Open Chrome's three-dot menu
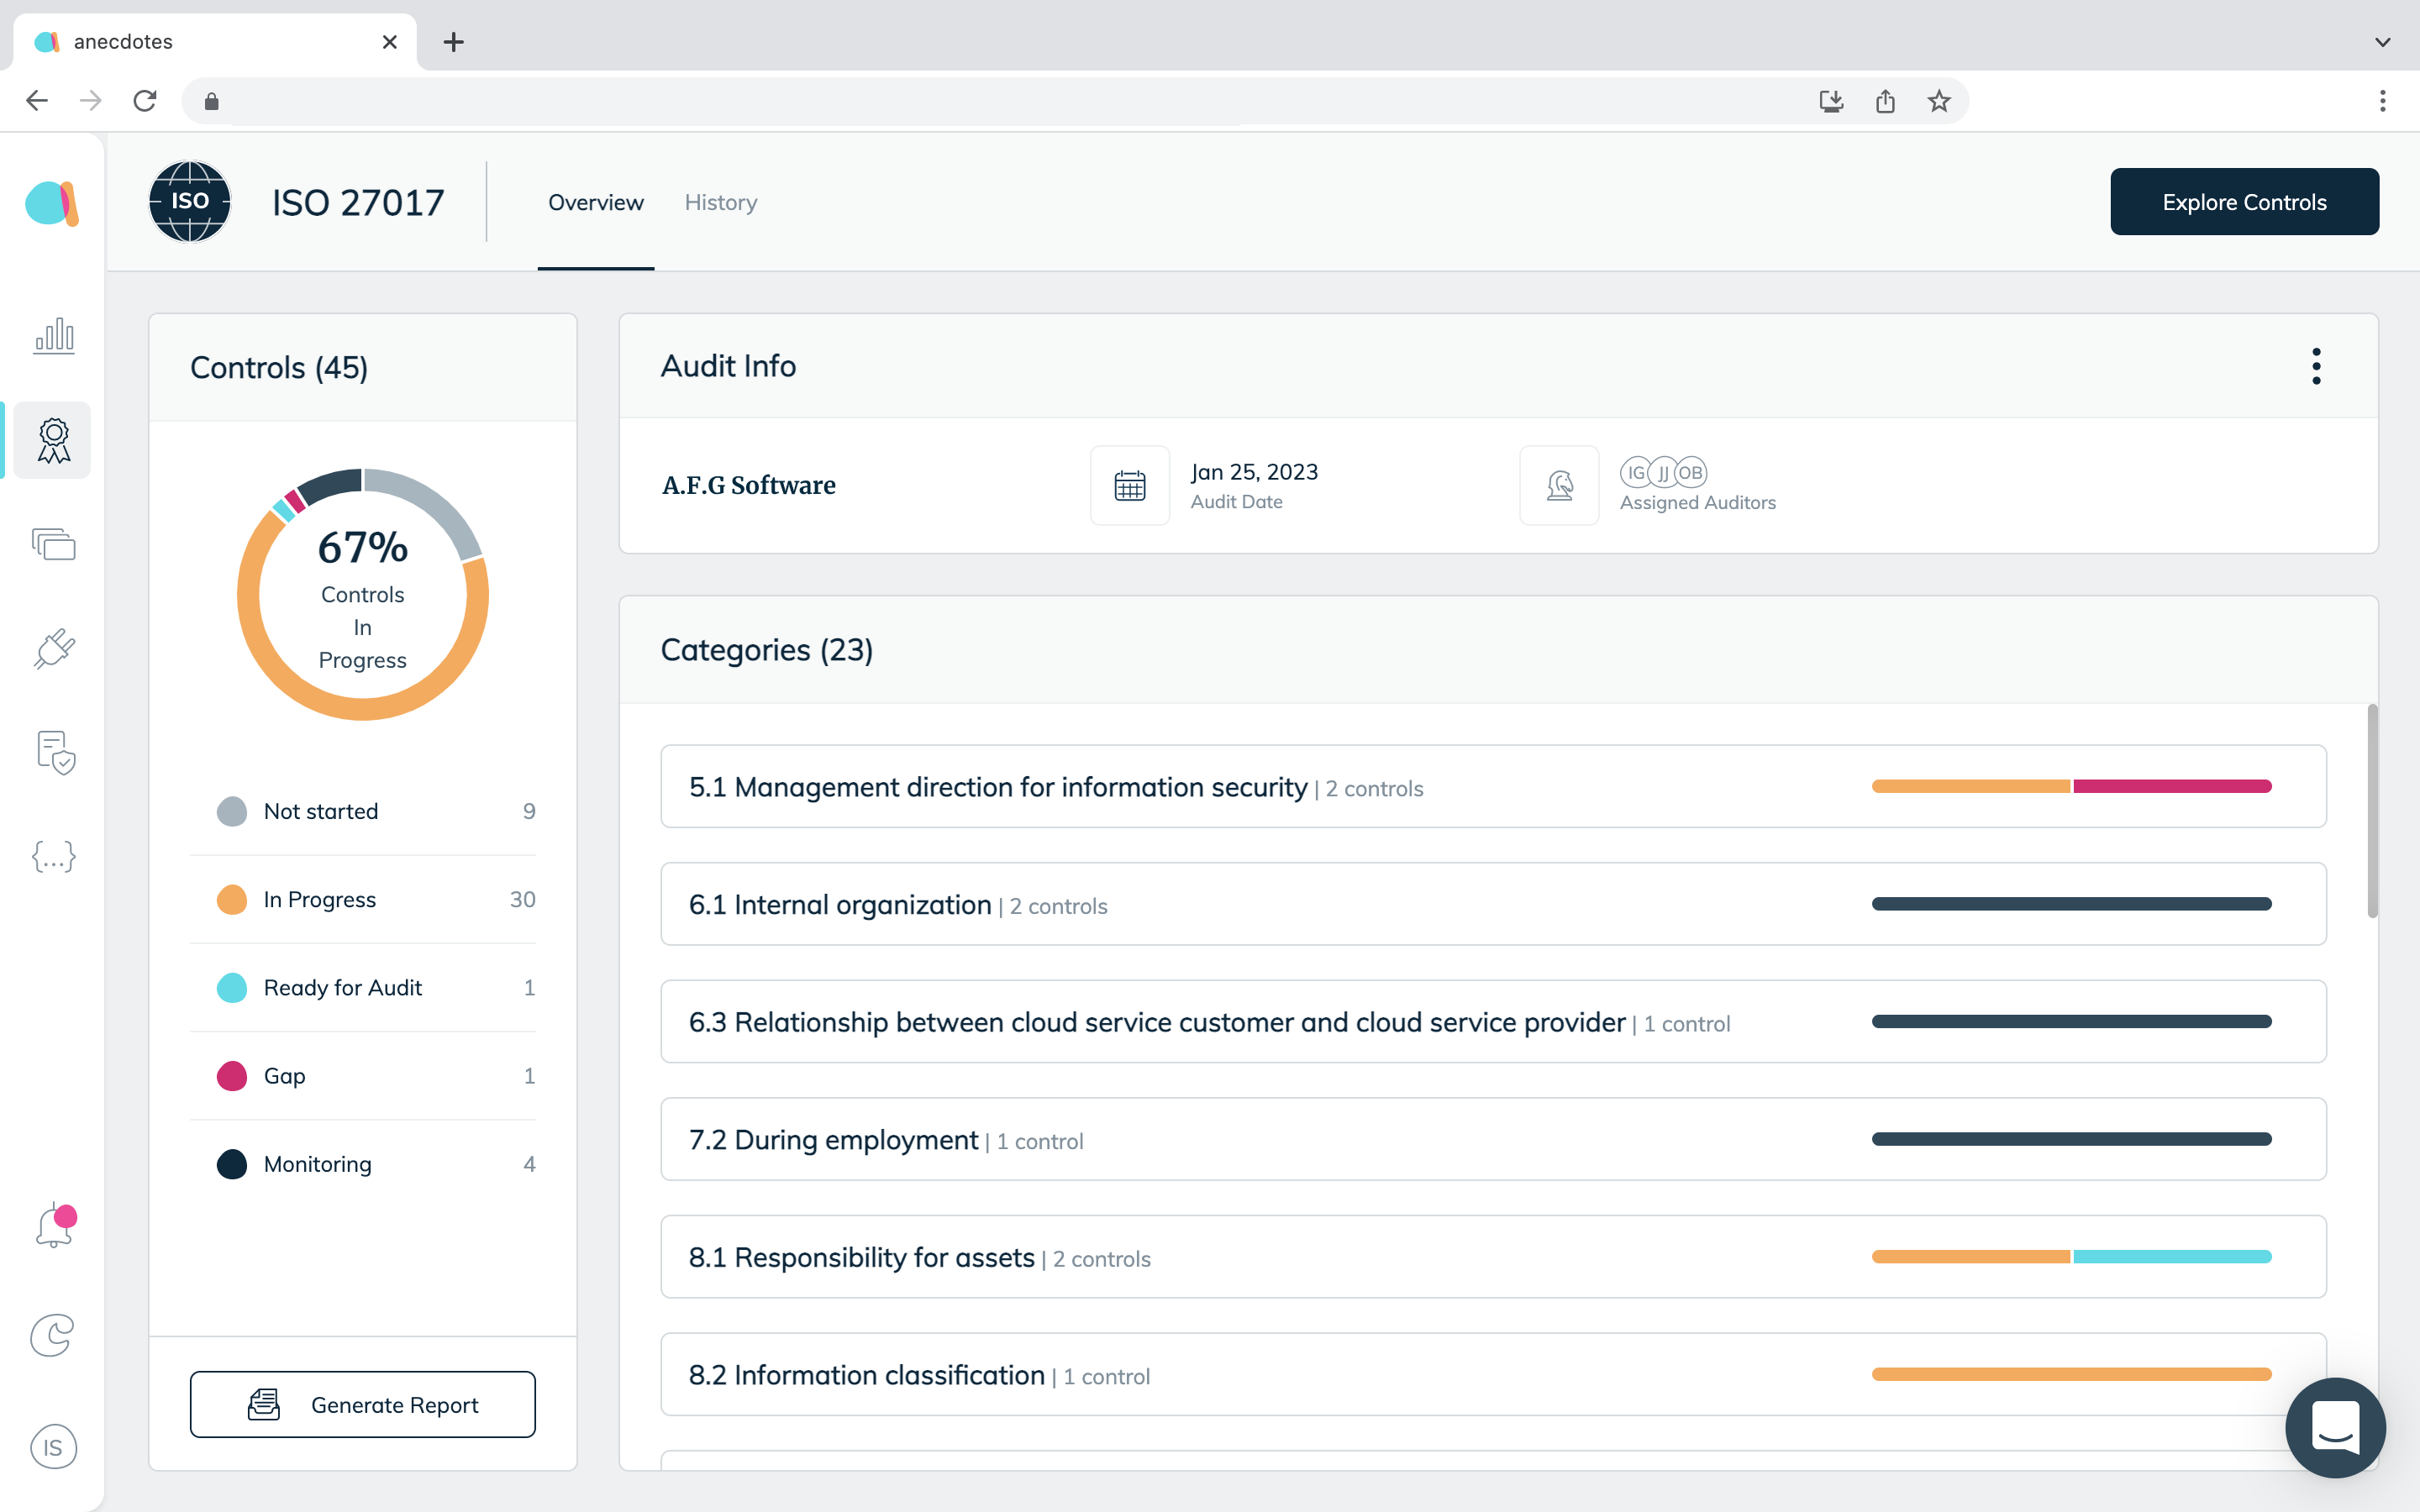Viewport: 2420px width, 1512px height. tap(2382, 101)
